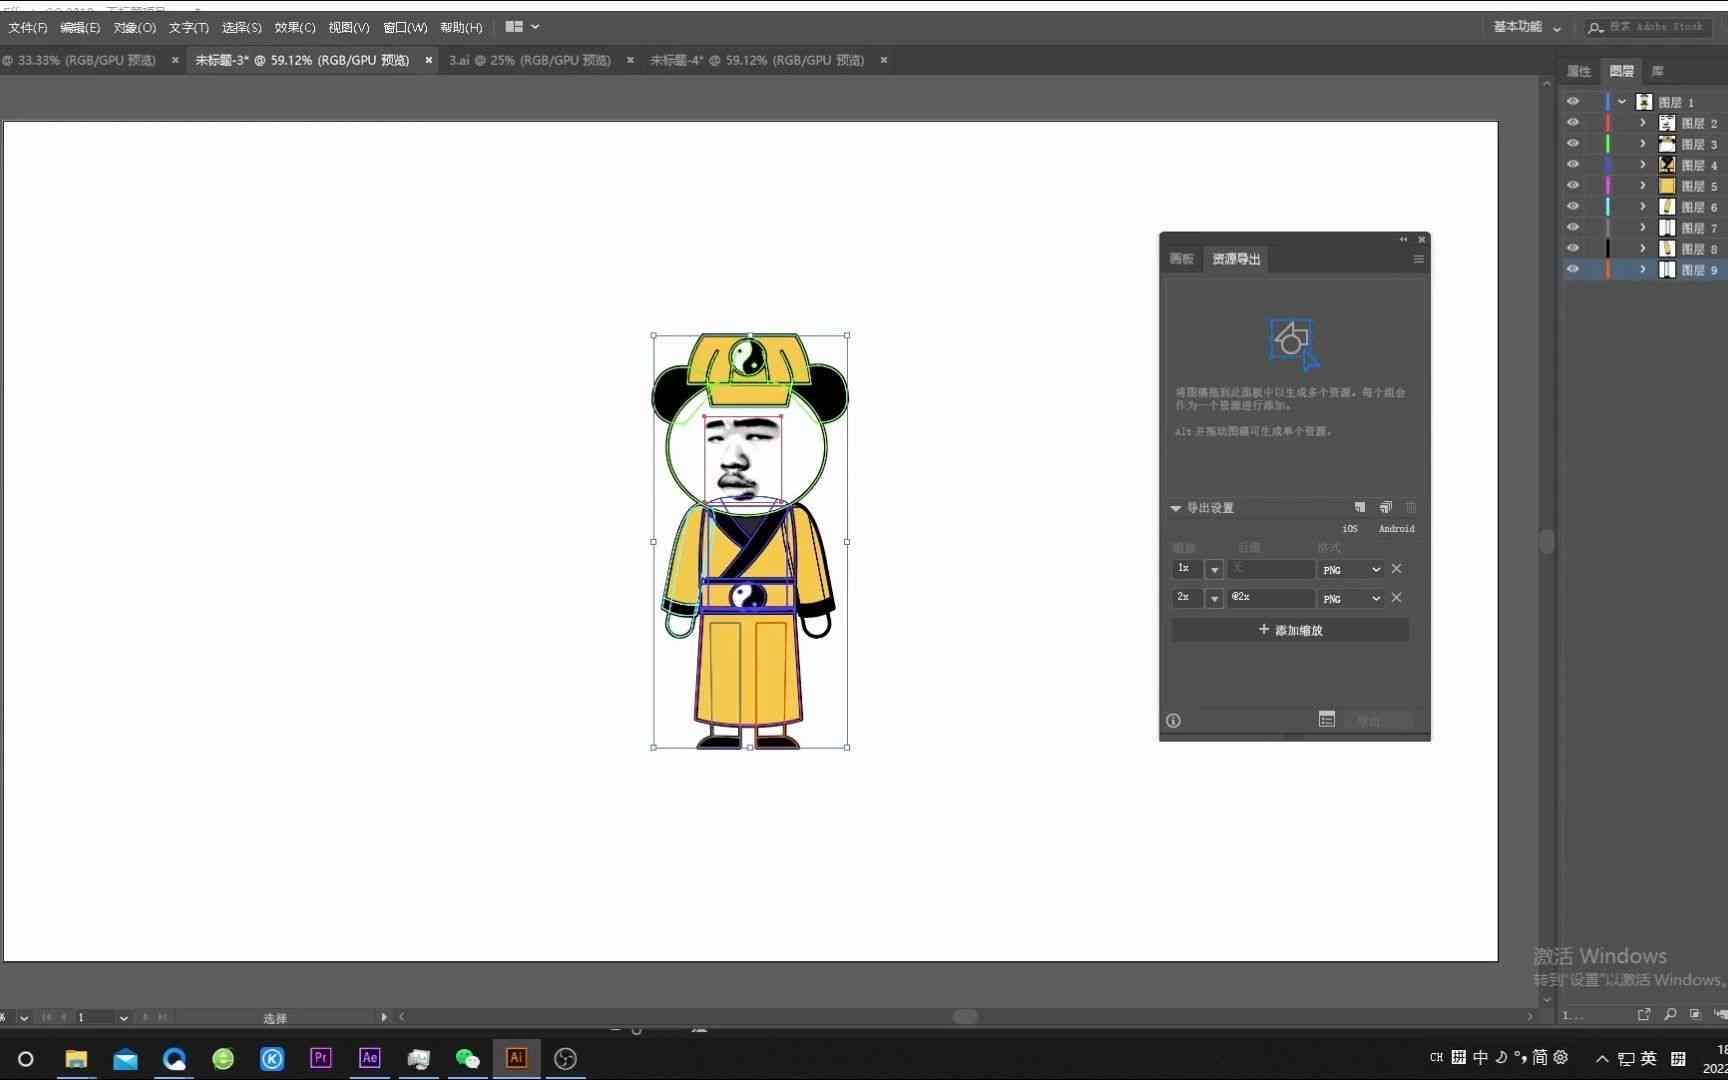The height and width of the screenshot is (1080, 1728).
Task: Switch to the 库 panel tab
Action: coord(1657,71)
